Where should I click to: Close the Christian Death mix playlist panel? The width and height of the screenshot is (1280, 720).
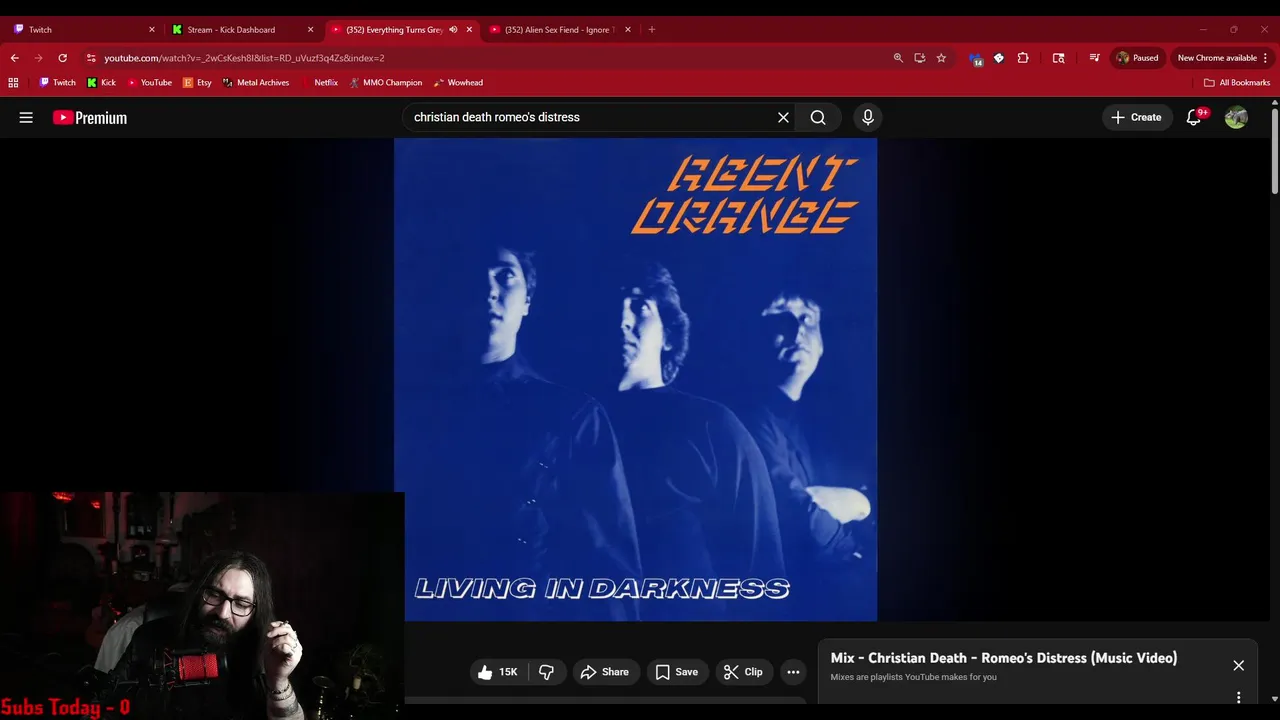tap(1238, 665)
